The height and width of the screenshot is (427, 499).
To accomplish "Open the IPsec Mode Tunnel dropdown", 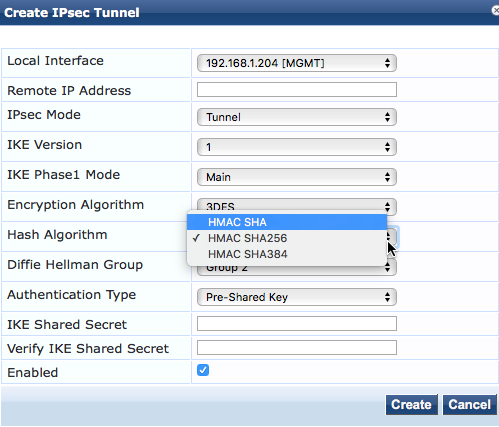I will [297, 117].
